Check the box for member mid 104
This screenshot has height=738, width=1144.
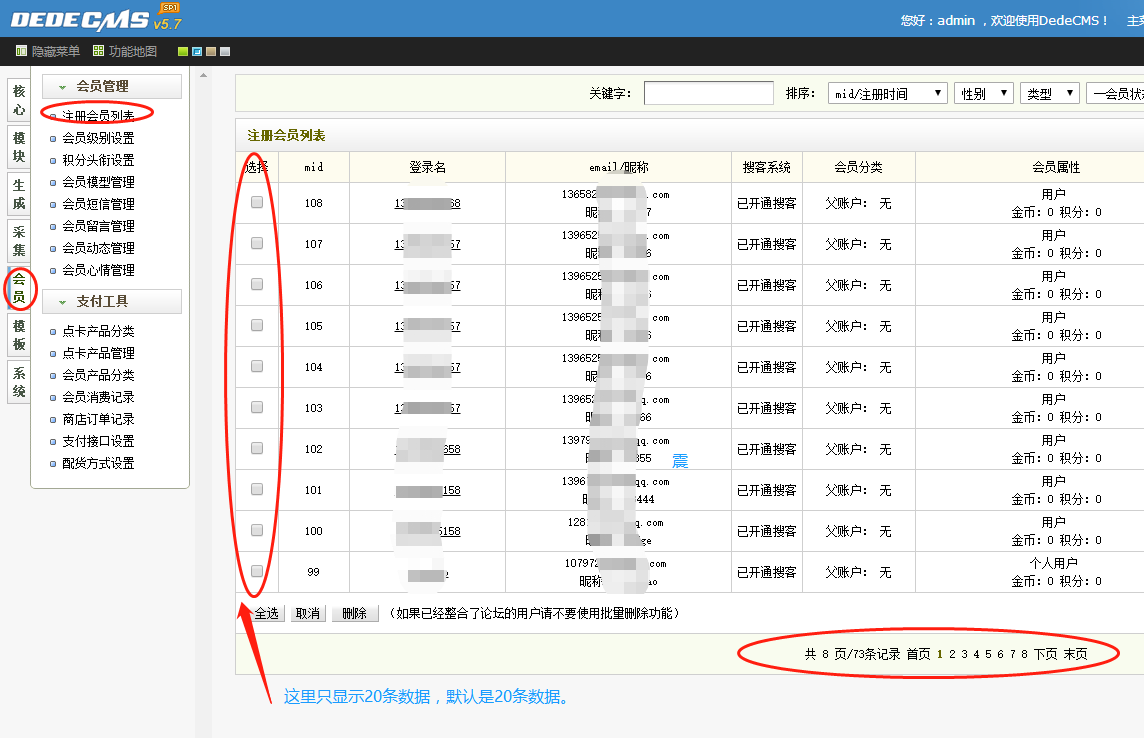(x=257, y=366)
